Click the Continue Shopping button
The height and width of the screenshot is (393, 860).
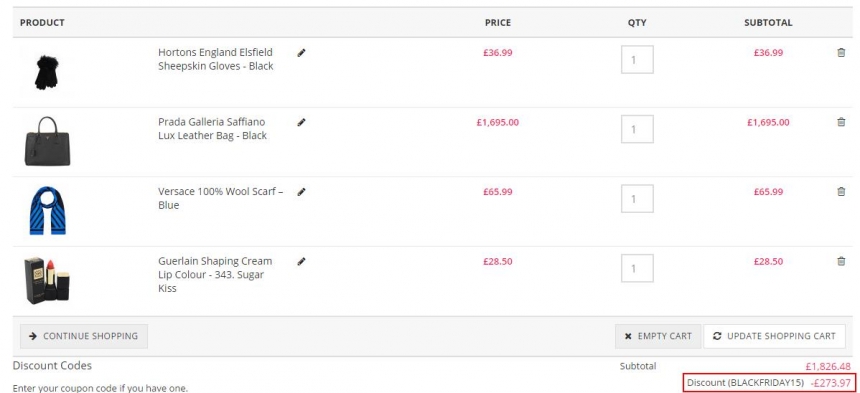(84, 336)
